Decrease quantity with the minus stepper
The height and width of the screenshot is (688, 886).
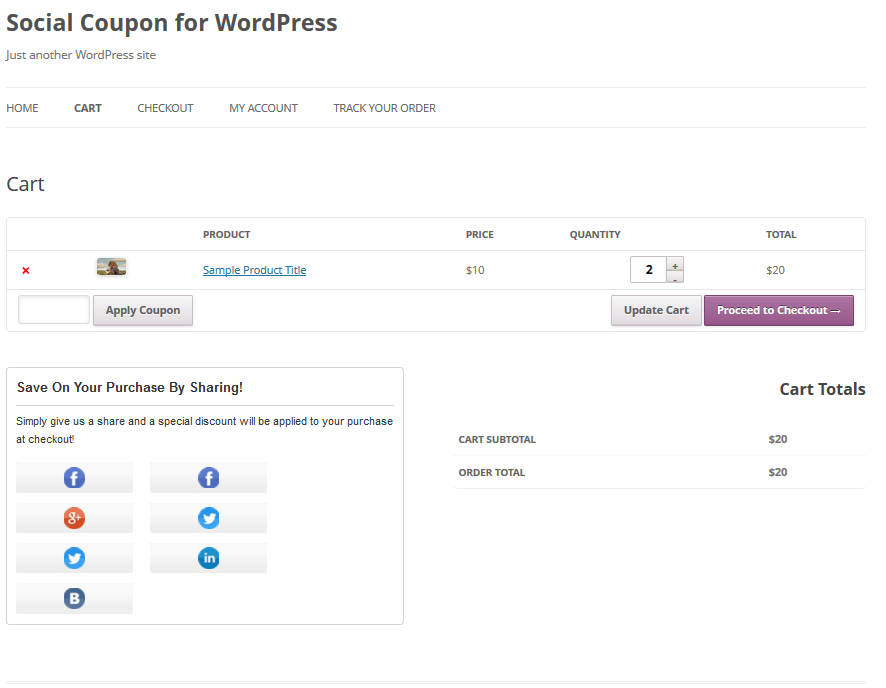[x=675, y=277]
